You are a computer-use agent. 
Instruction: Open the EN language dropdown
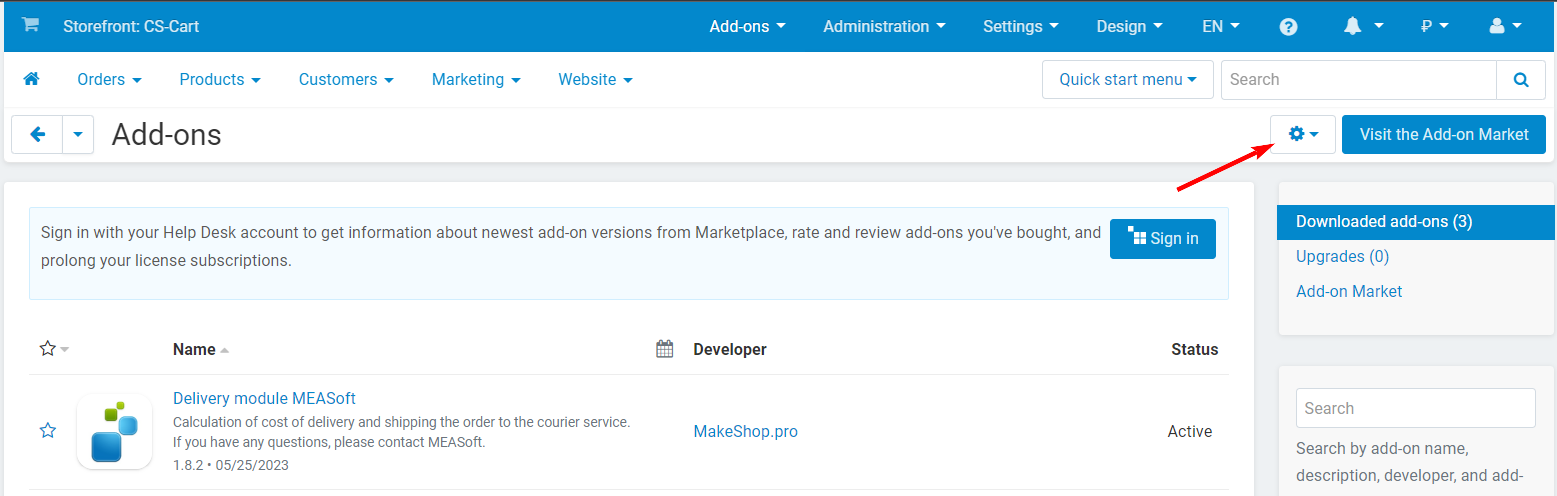tap(1220, 27)
